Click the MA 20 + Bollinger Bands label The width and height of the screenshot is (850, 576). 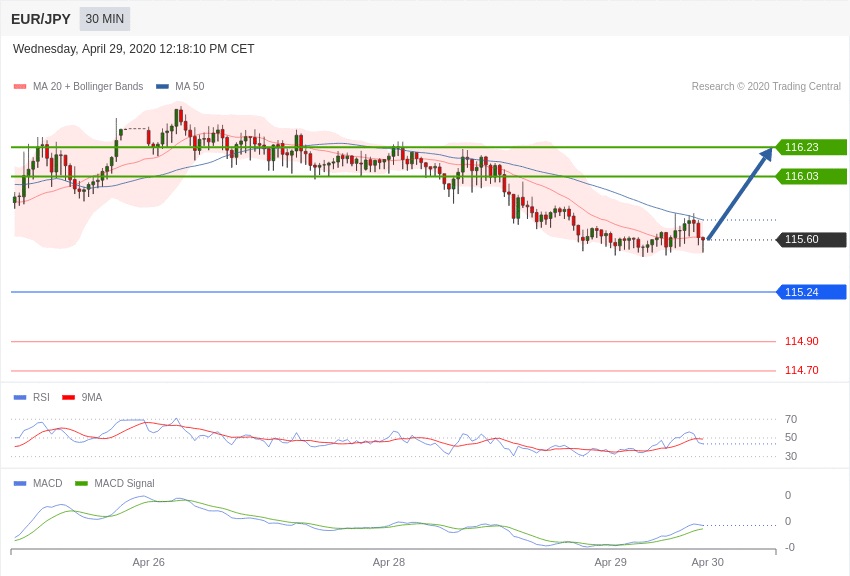[88, 86]
